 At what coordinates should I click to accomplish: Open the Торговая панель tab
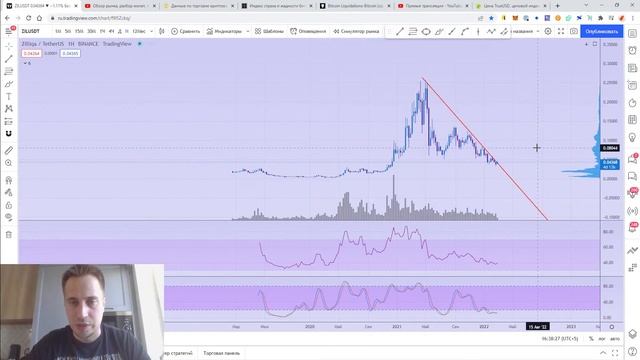[x=221, y=353]
